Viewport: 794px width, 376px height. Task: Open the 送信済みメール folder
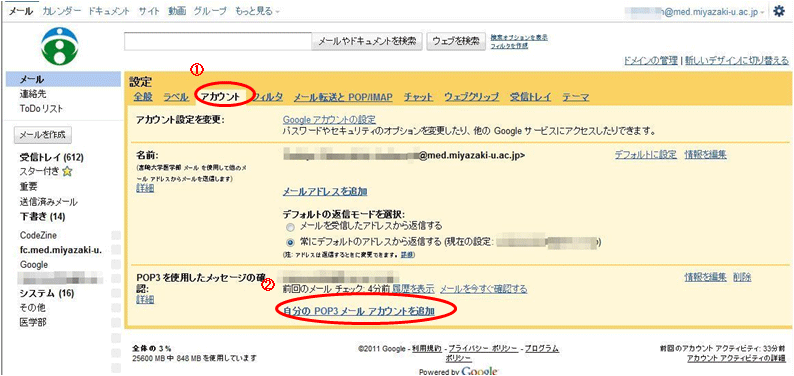coord(49,202)
